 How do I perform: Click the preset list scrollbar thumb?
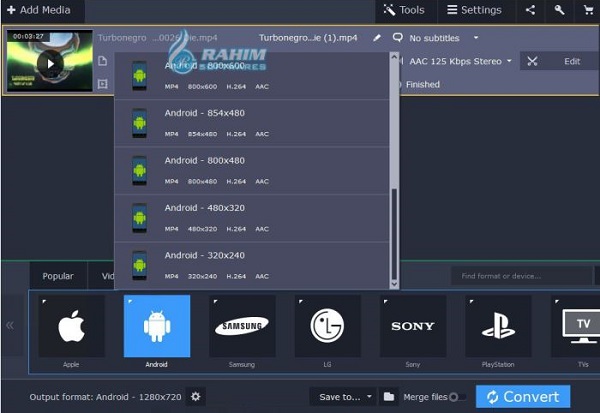coord(394,234)
